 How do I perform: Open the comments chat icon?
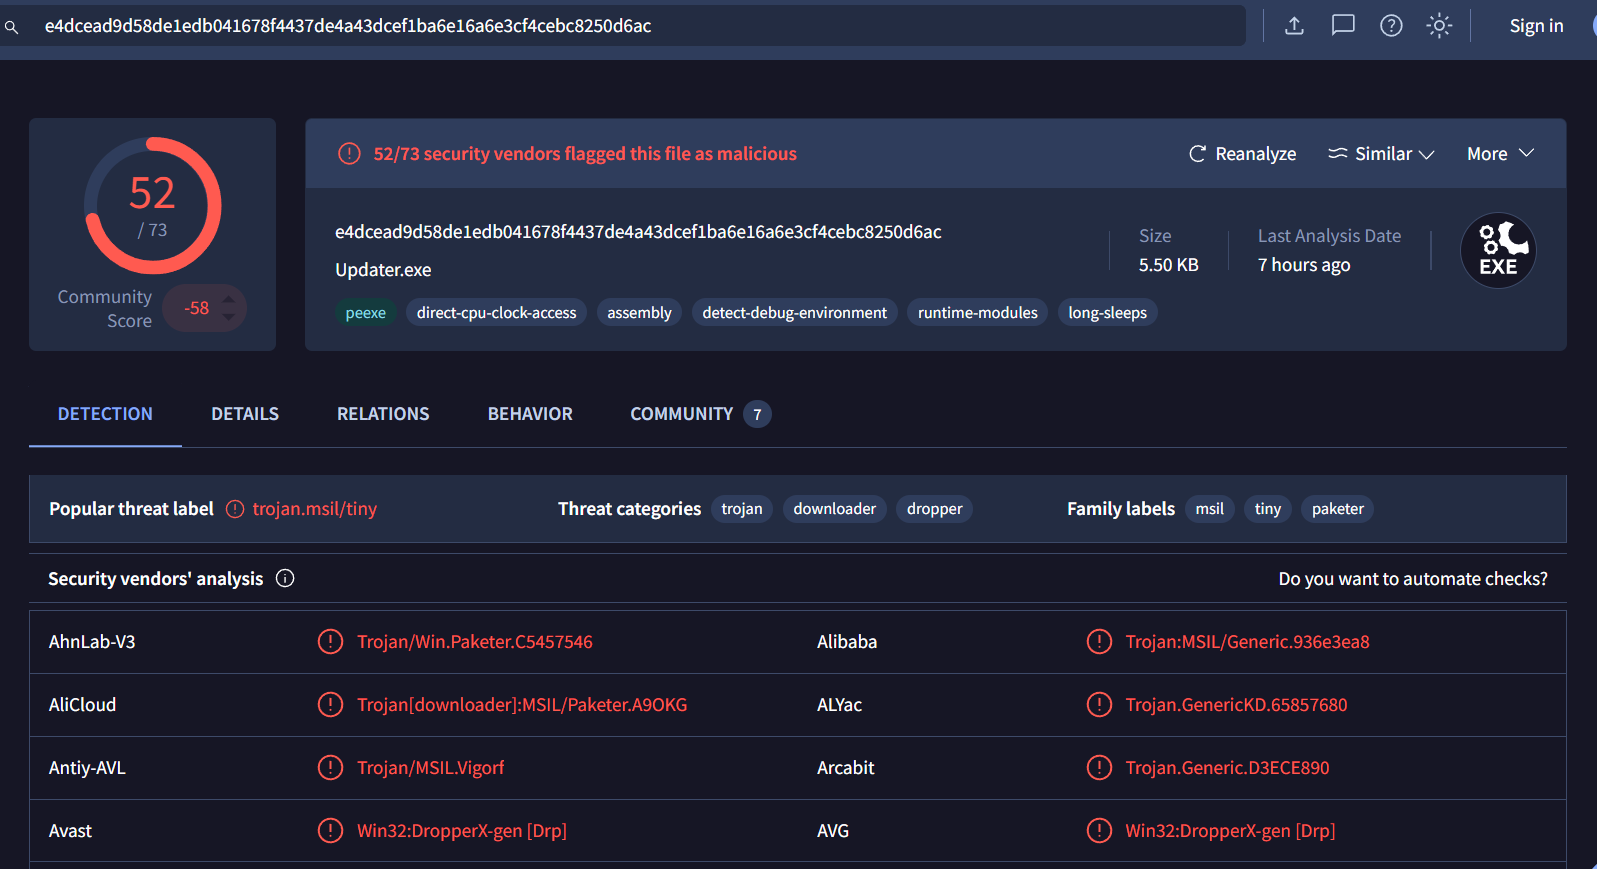(x=1342, y=26)
